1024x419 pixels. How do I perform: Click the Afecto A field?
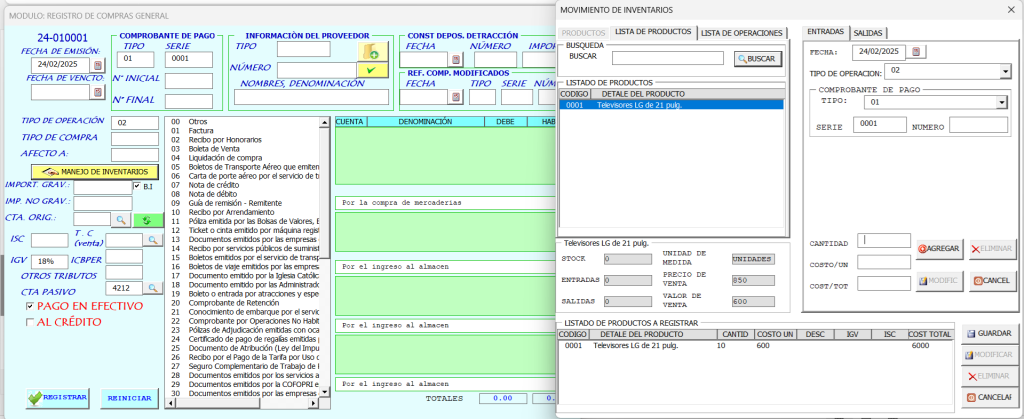pyautogui.click(x=135, y=155)
